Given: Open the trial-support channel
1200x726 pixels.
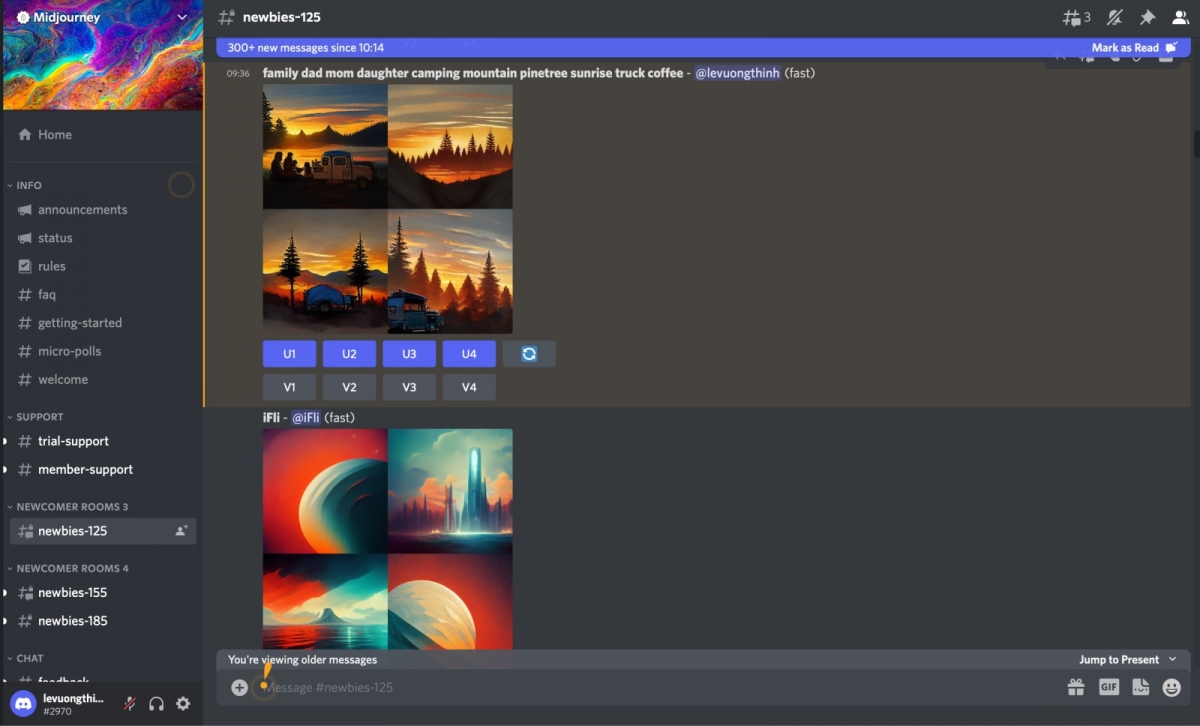Looking at the screenshot, I should tap(102, 441).
